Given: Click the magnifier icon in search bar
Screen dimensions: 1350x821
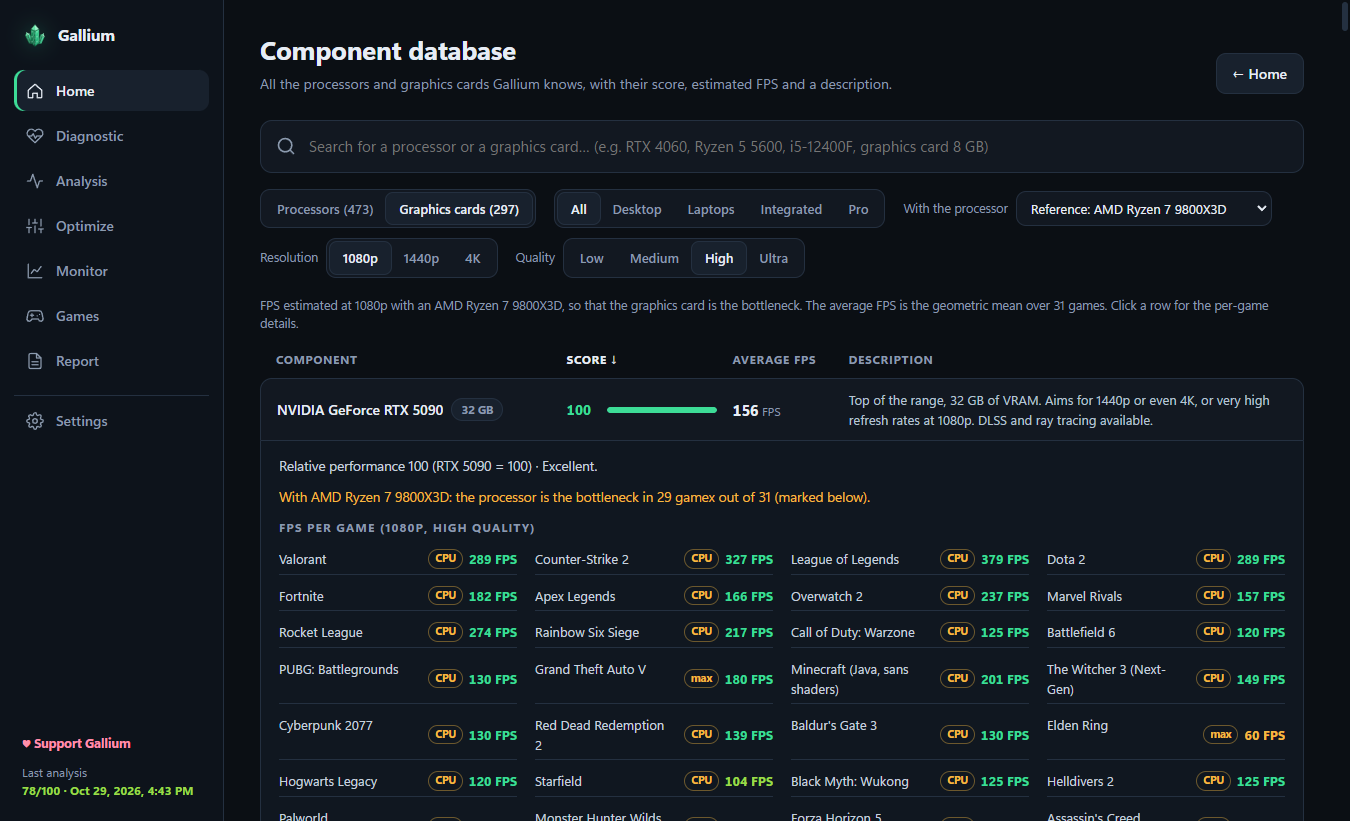Looking at the screenshot, I should click(286, 147).
